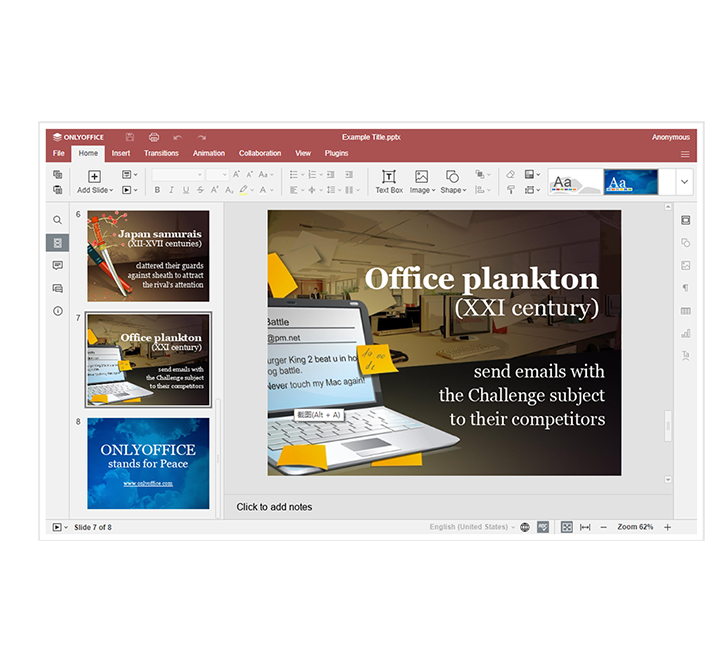Switch to the Insert tab
This screenshot has width=725, height=670.
click(121, 153)
